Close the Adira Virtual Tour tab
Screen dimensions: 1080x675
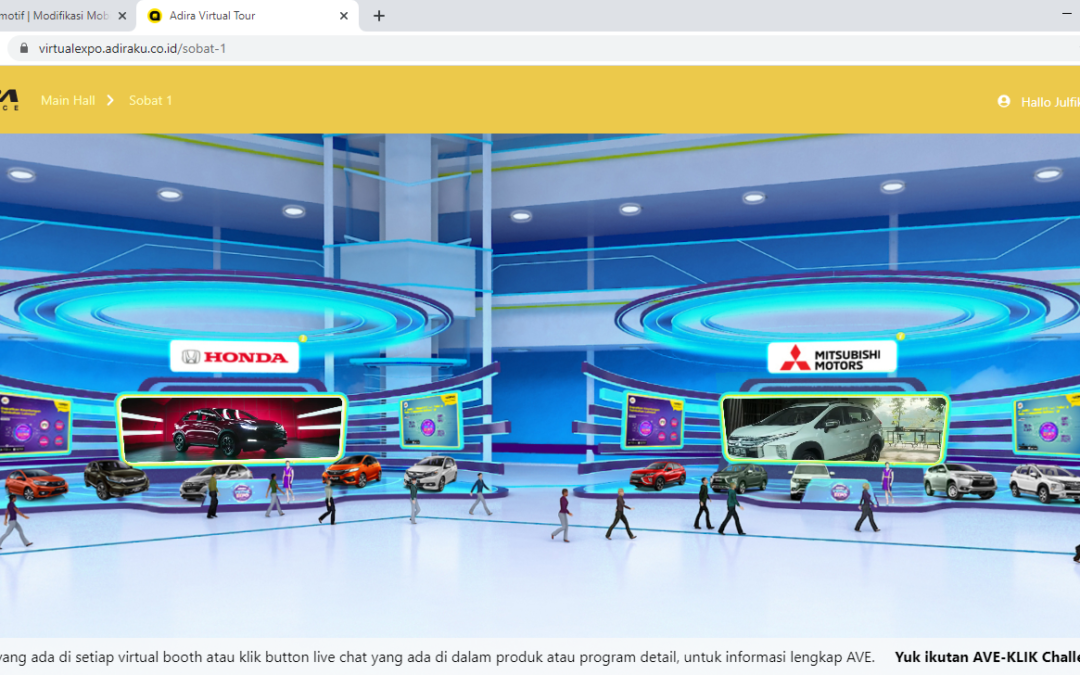click(x=344, y=16)
